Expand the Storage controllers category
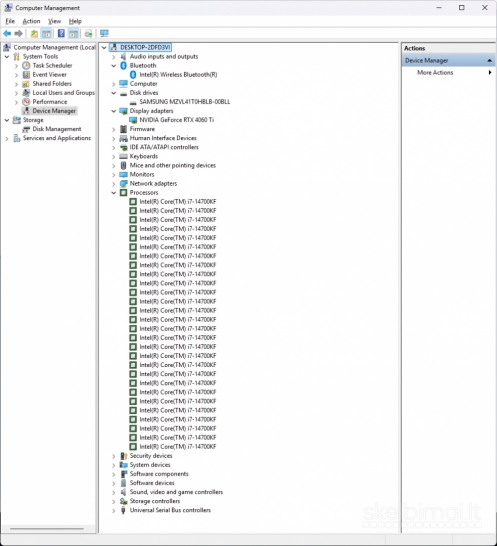 pyautogui.click(x=114, y=501)
